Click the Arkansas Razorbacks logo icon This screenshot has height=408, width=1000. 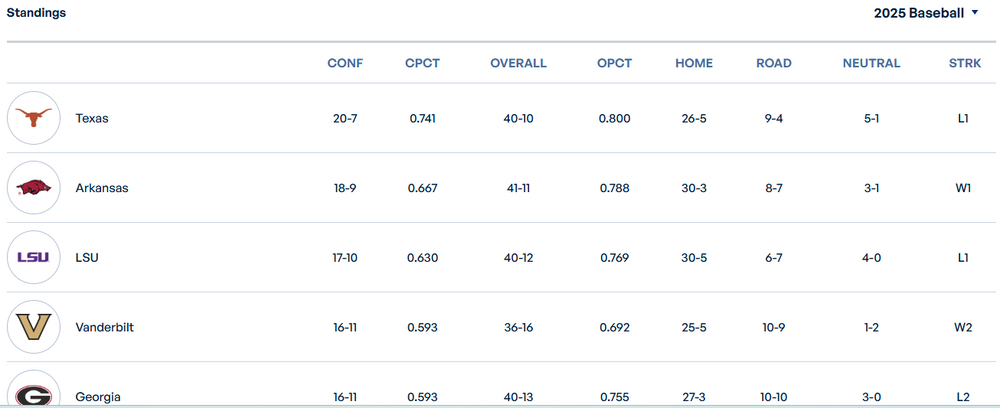pos(35,188)
